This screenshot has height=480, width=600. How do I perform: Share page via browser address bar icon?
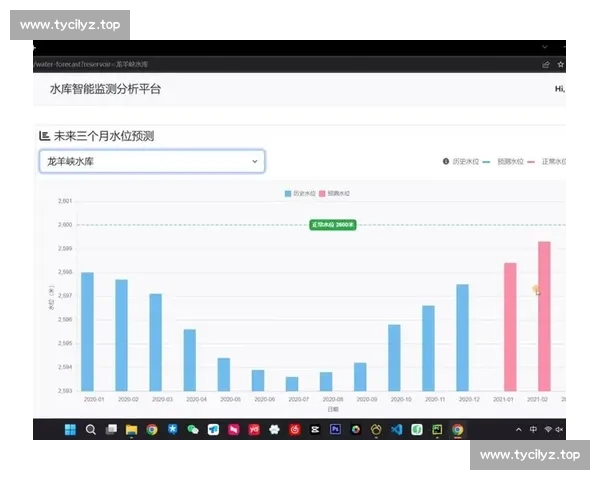(x=546, y=65)
